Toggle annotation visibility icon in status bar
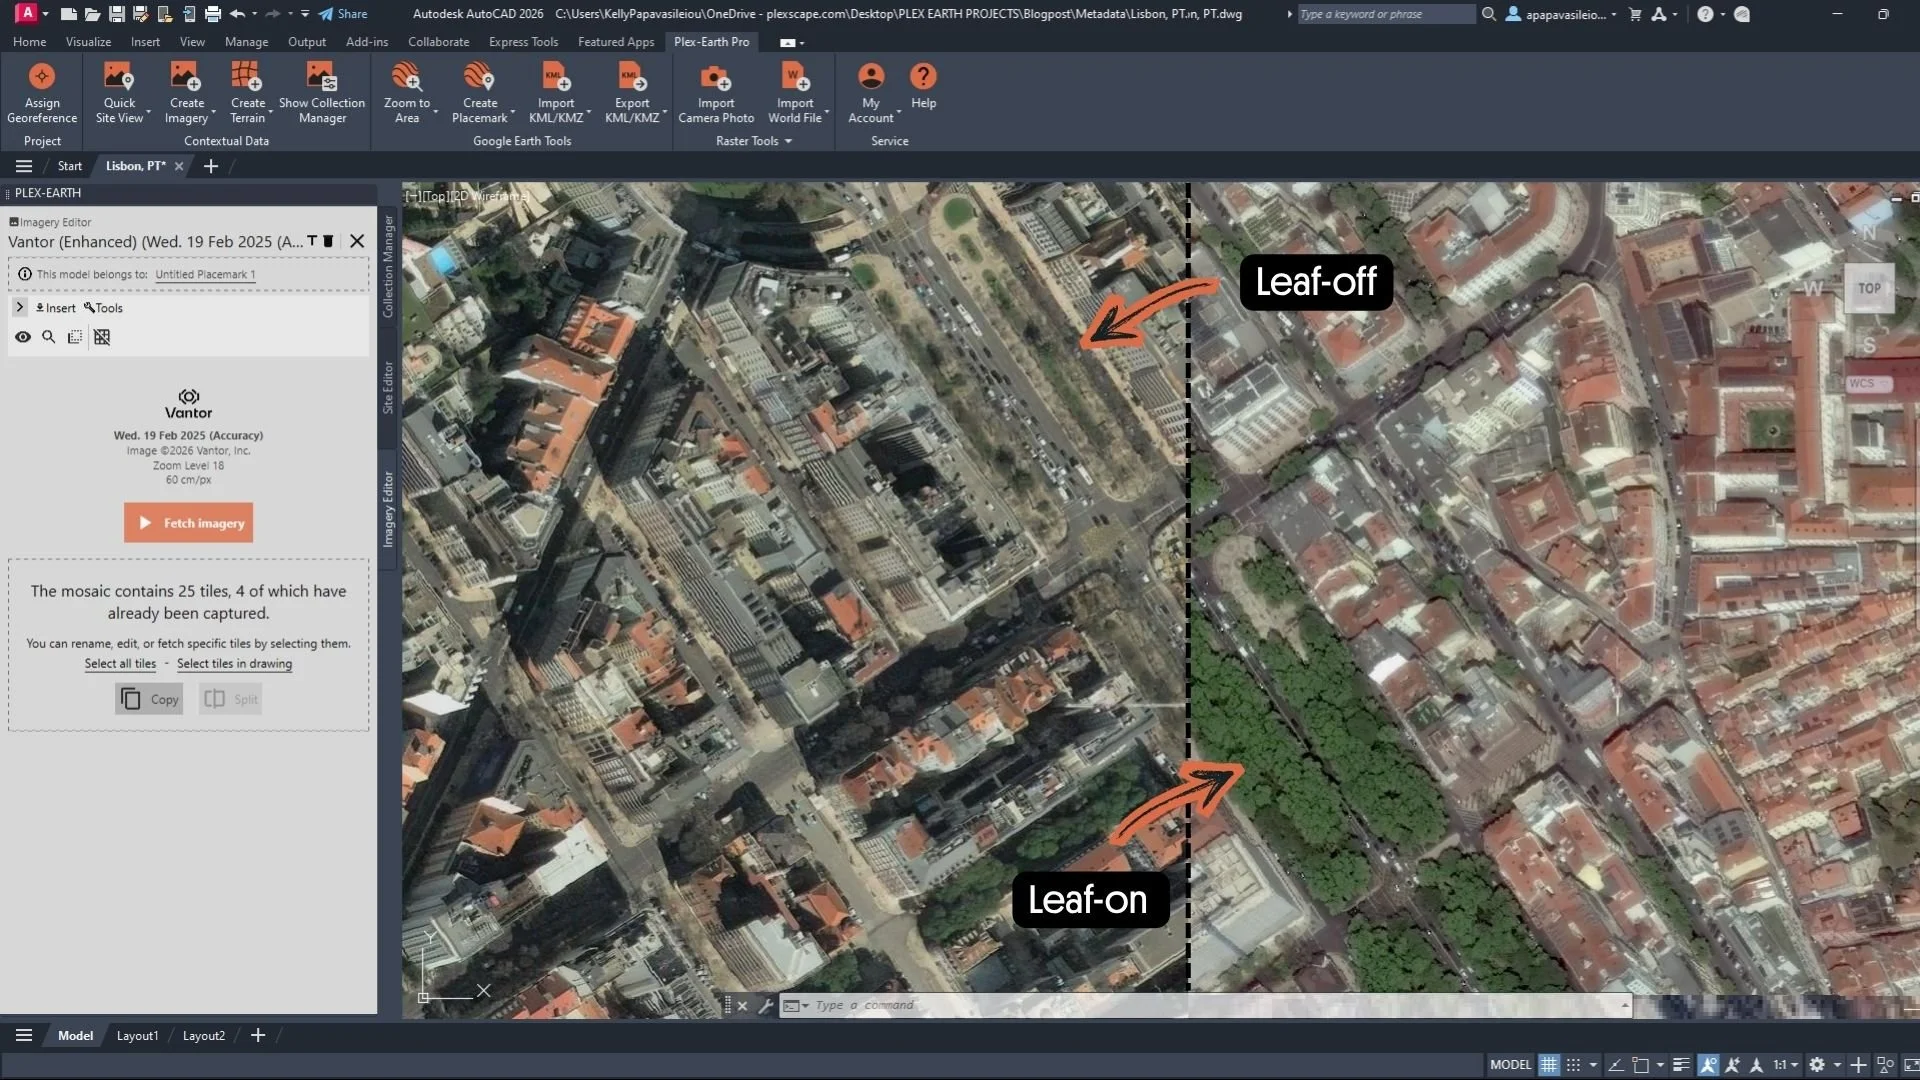This screenshot has height=1080, width=1920. (1708, 1065)
